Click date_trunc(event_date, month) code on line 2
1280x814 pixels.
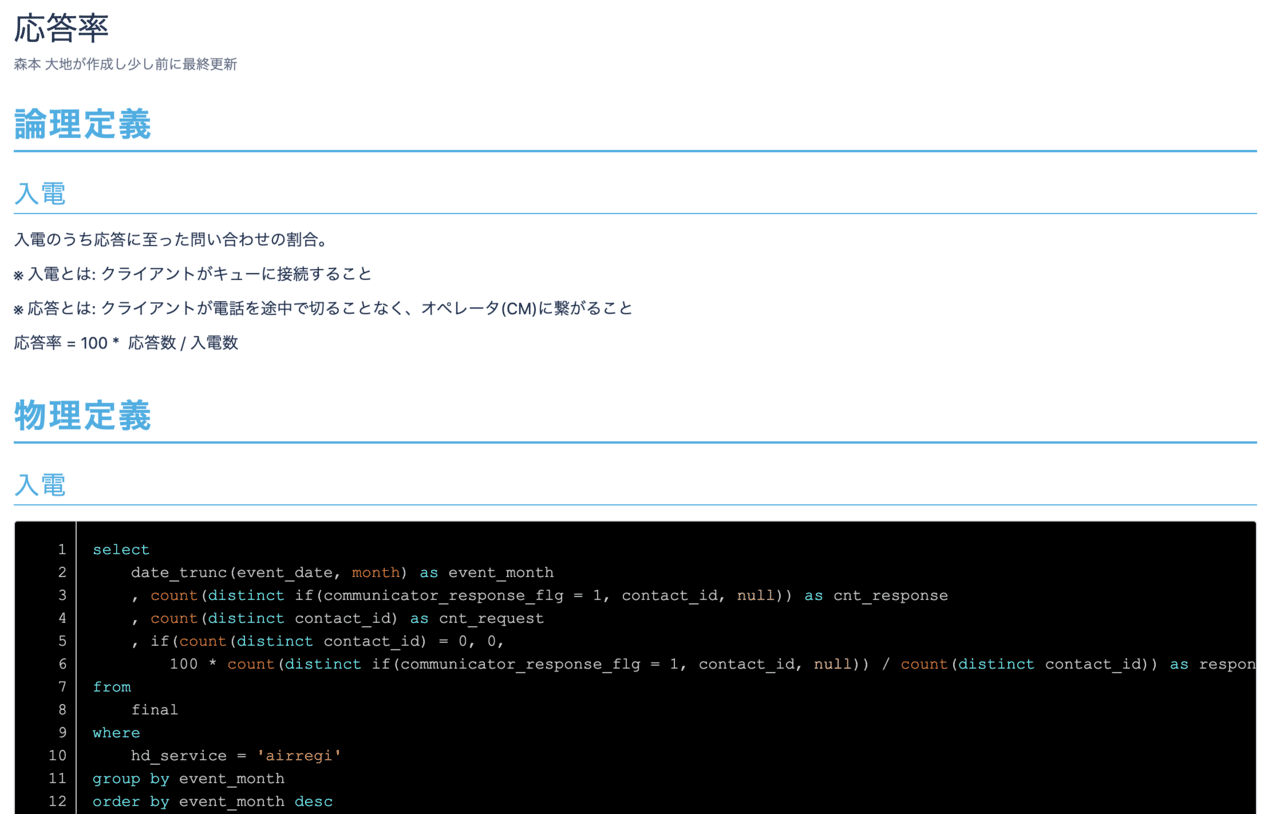point(270,573)
